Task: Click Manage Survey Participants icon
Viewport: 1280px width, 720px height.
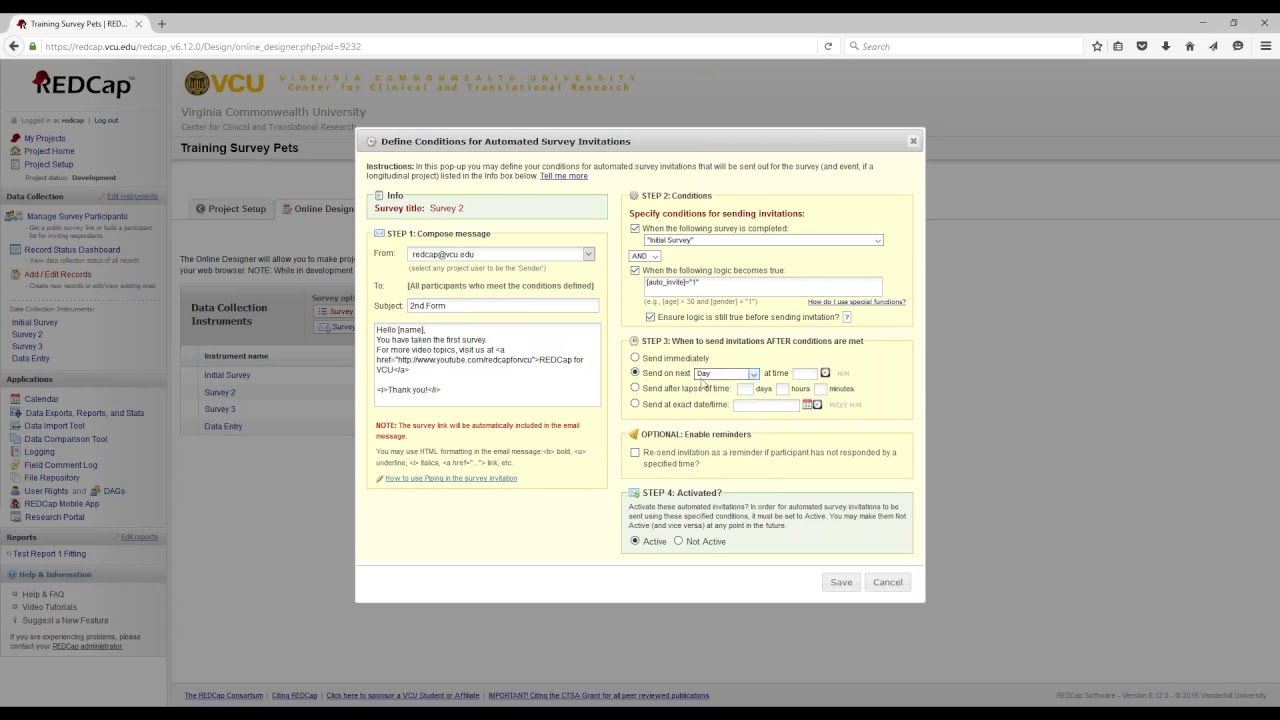Action: 14,216
